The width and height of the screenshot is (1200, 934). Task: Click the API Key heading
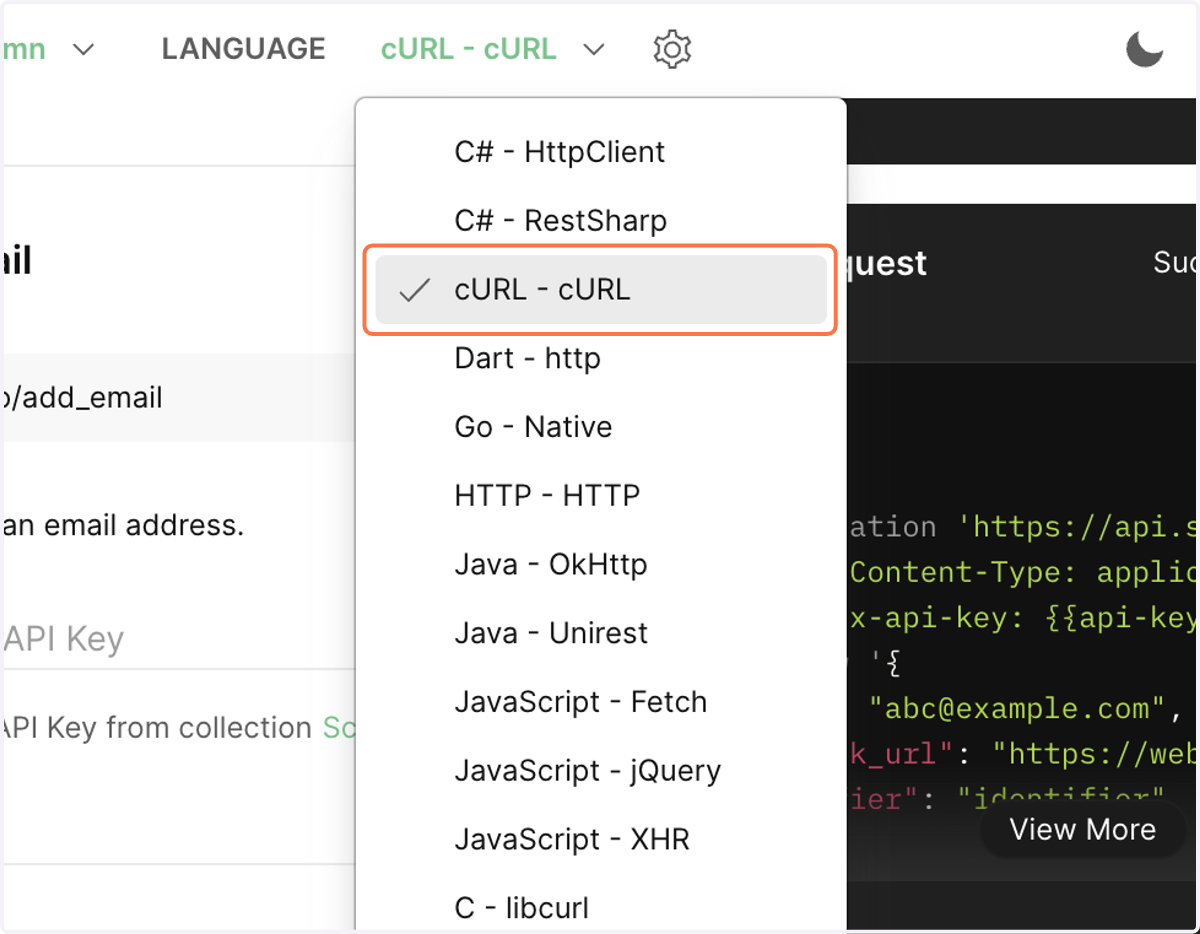tap(63, 639)
